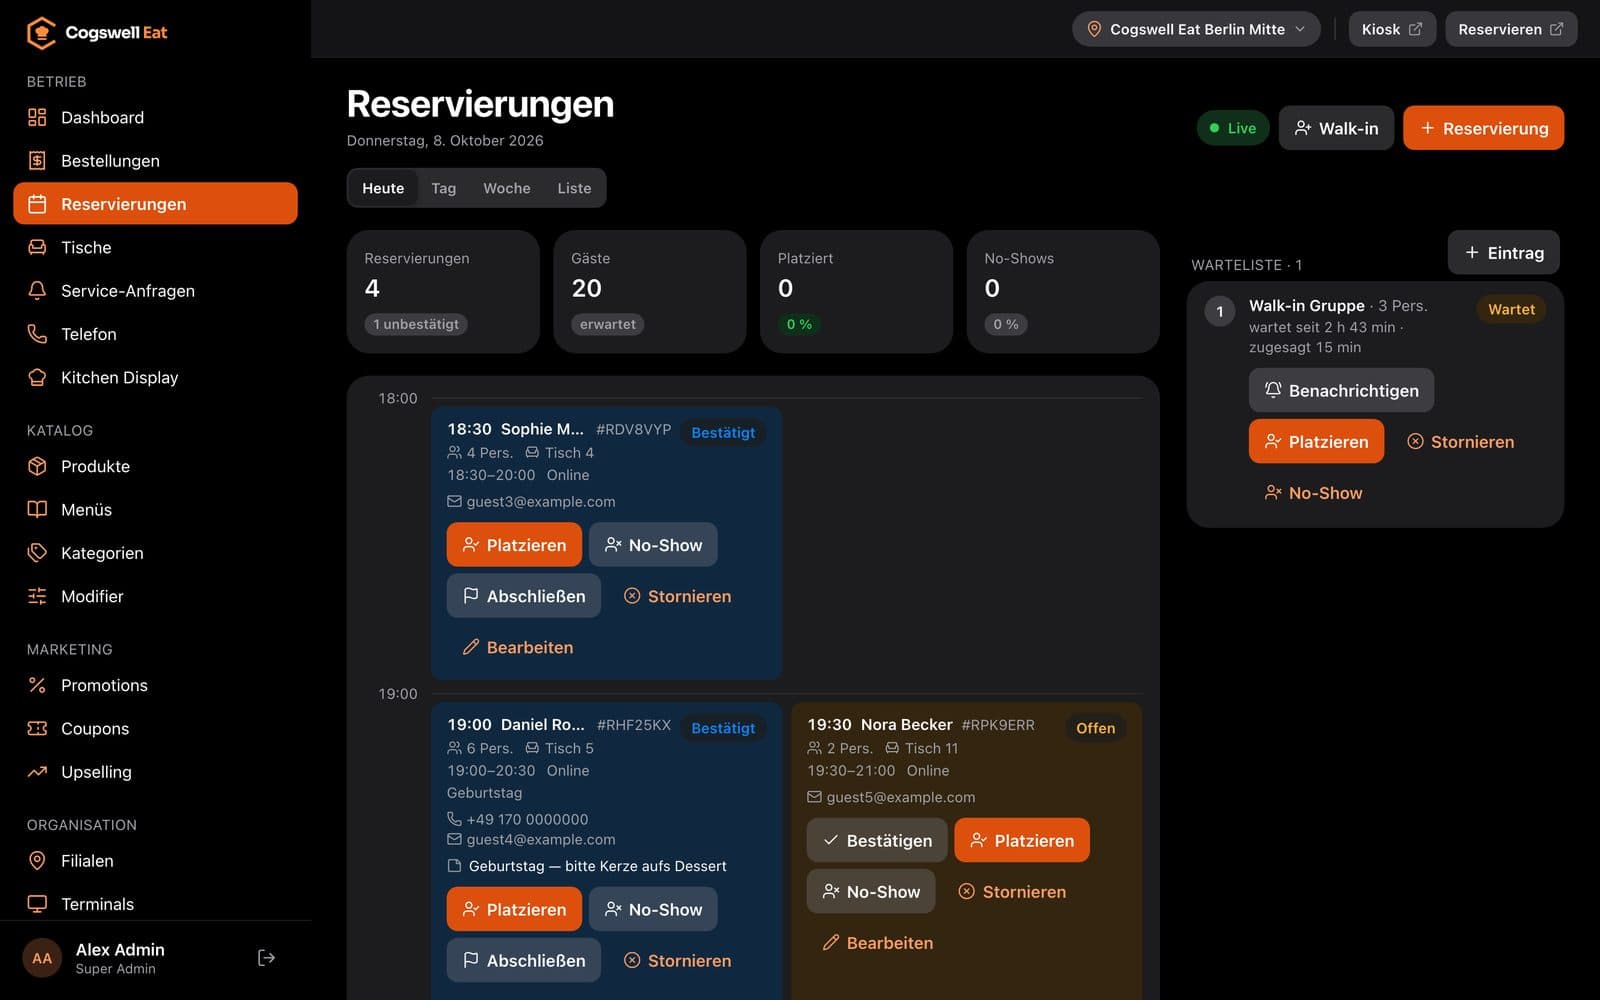This screenshot has height=1000, width=1600.
Task: Cancel Nora Becker's 19:30 reservation
Action: [x=1012, y=891]
